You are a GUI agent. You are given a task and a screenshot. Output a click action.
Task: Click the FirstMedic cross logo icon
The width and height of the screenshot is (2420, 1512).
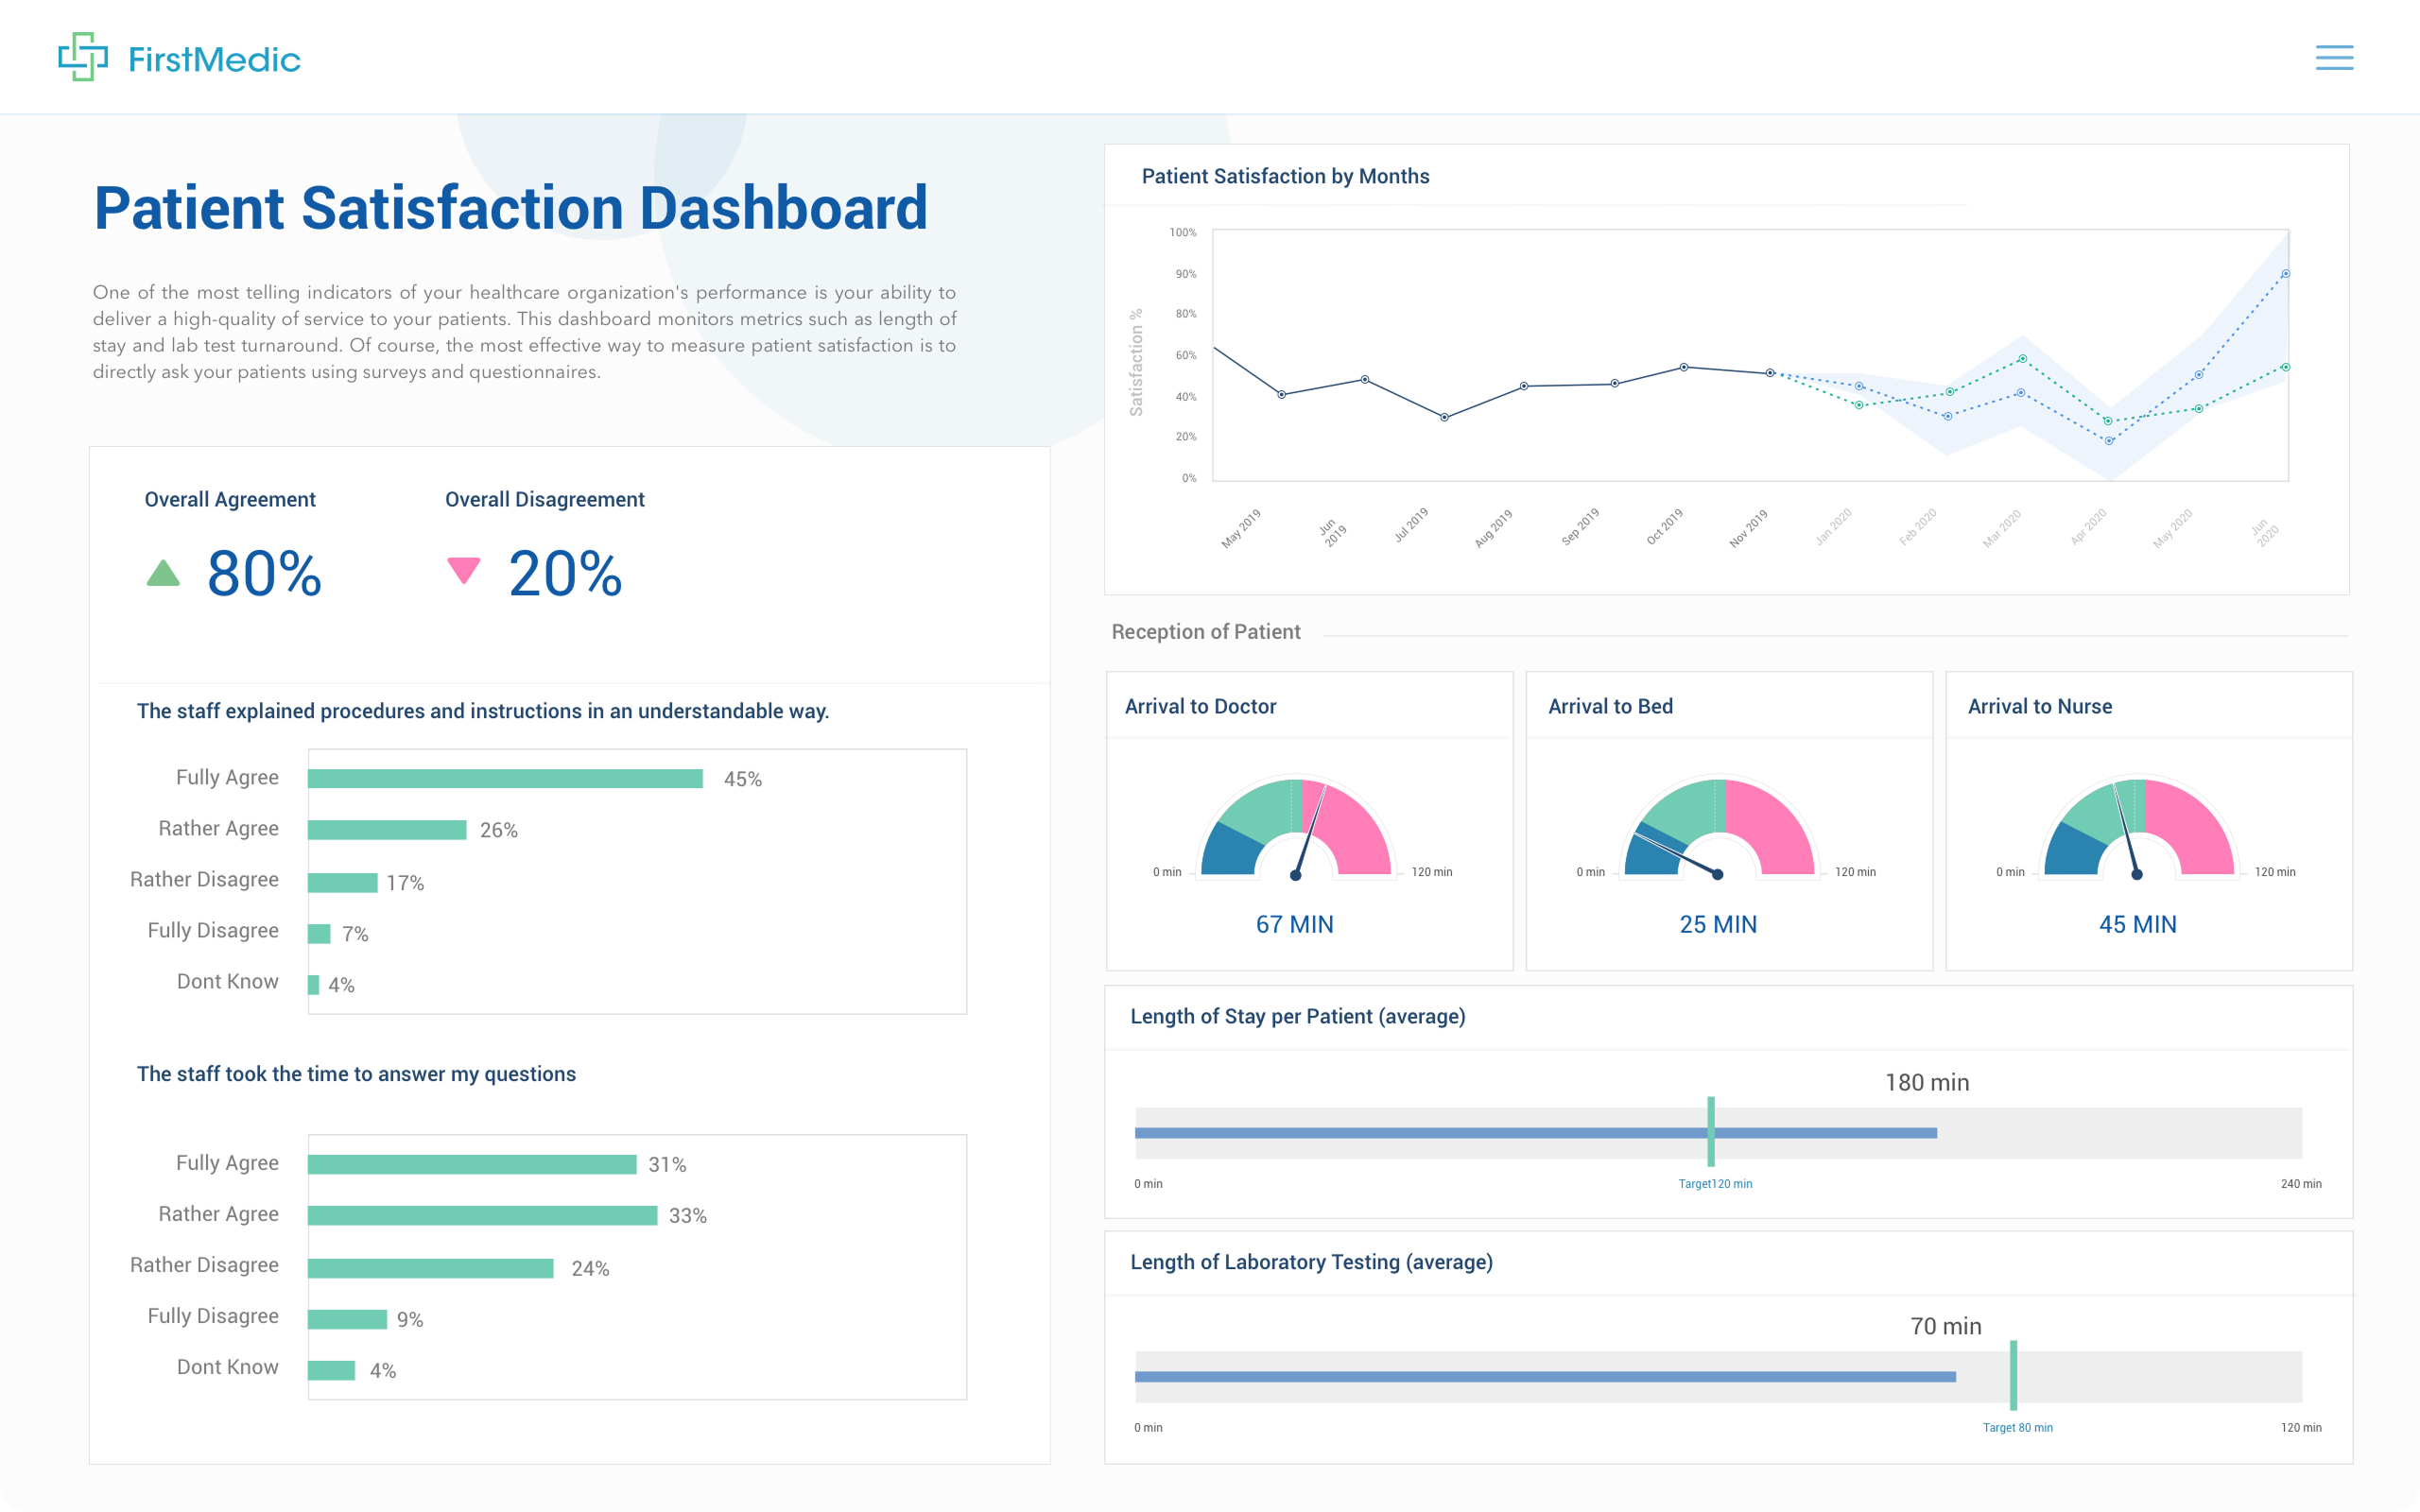click(83, 57)
